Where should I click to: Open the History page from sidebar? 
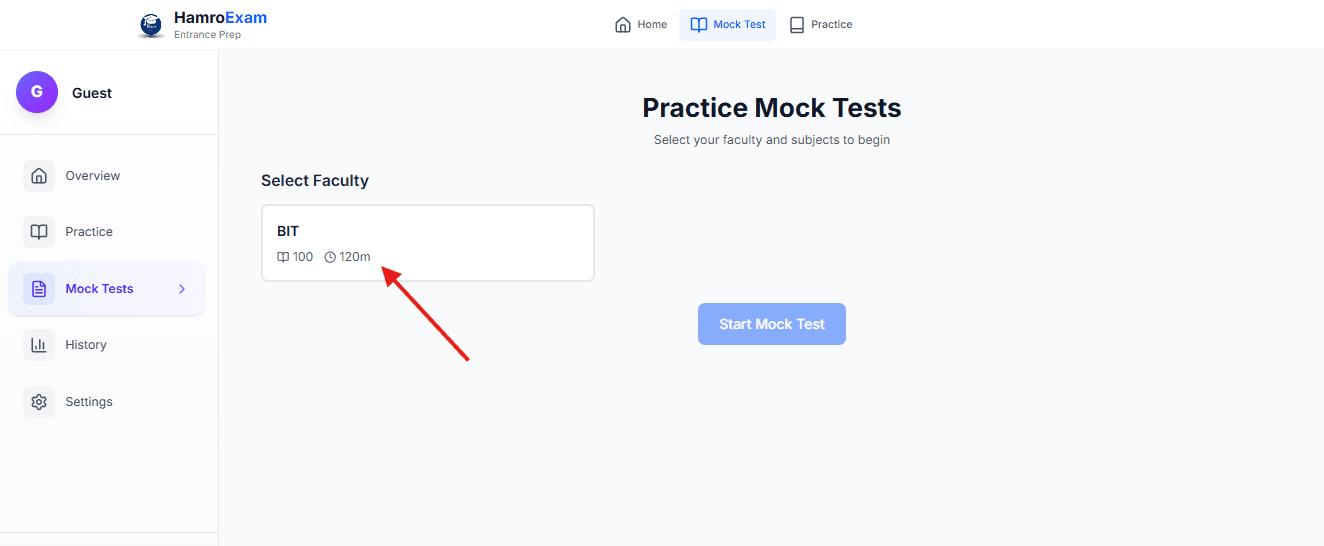(86, 345)
